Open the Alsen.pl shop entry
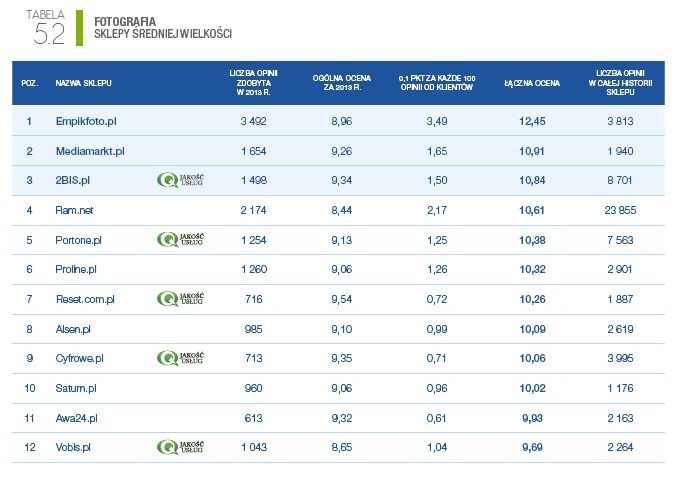The image size is (681, 488). 73,329
